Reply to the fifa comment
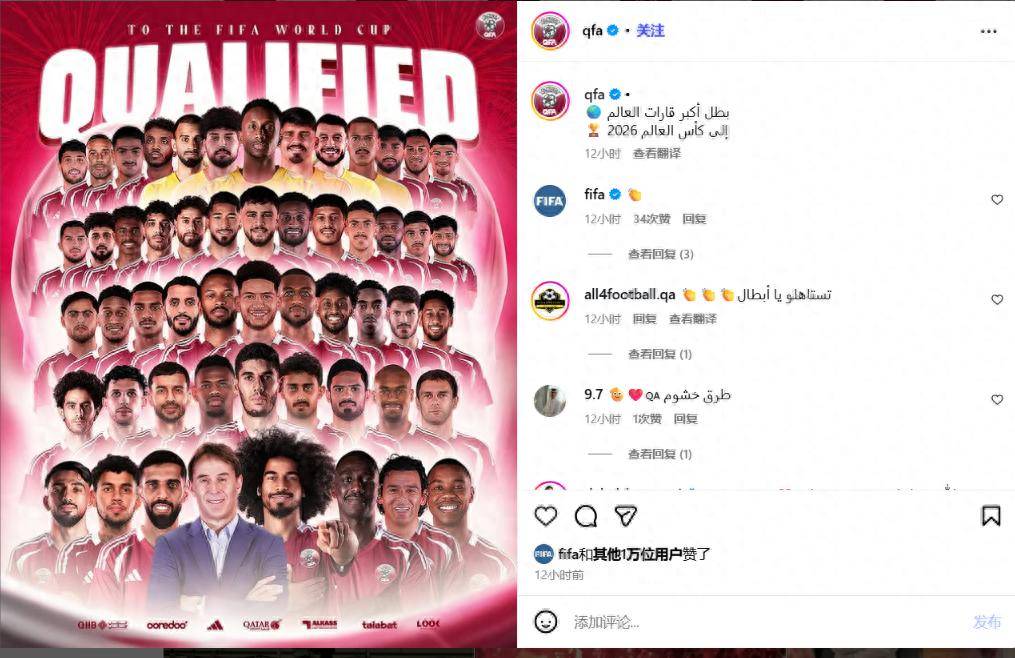1015x658 pixels. [694, 219]
